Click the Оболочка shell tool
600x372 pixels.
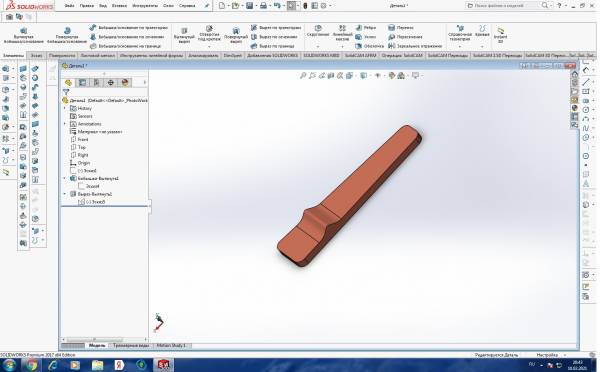pos(369,46)
